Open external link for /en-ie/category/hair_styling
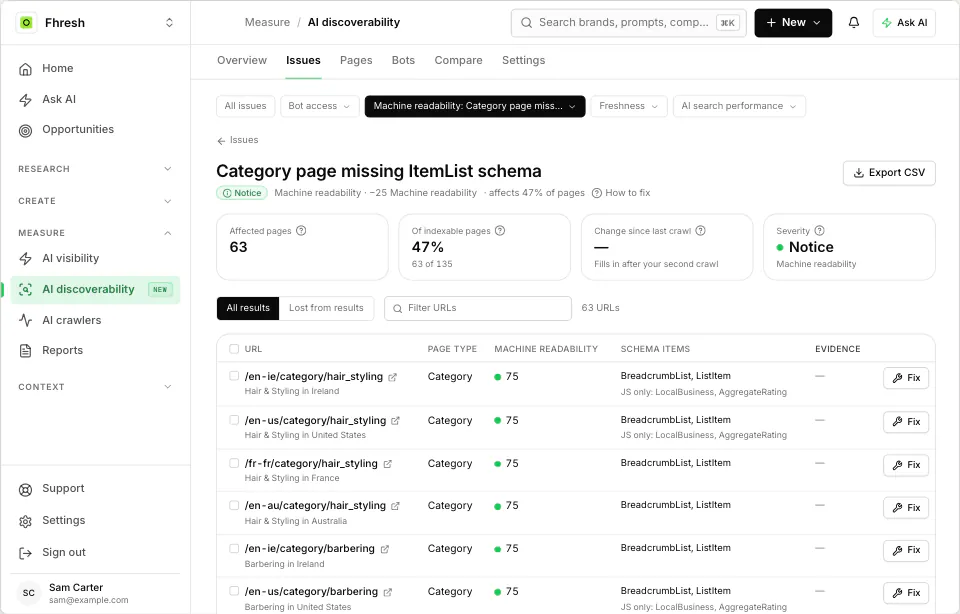Screen dimensions: 960x614 tap(392, 377)
